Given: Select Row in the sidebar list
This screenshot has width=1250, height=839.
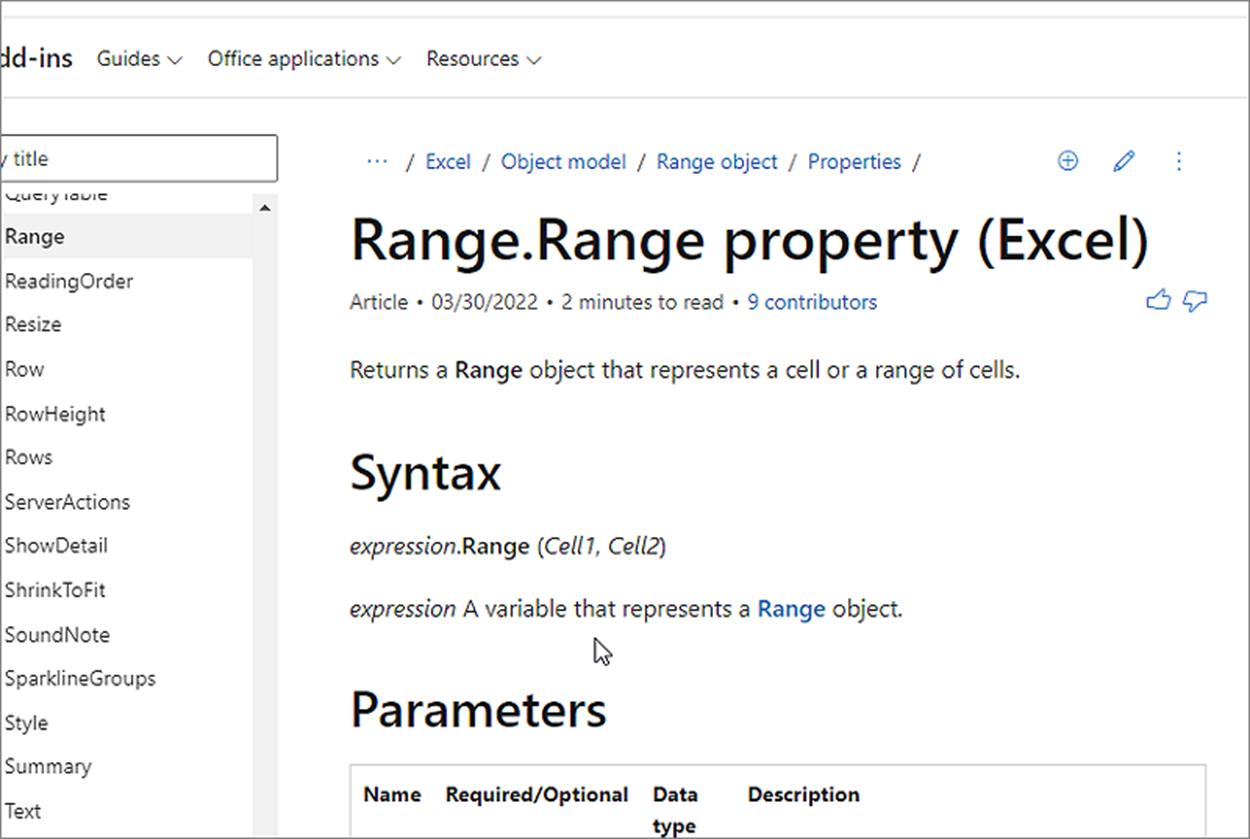Looking at the screenshot, I should [24, 369].
